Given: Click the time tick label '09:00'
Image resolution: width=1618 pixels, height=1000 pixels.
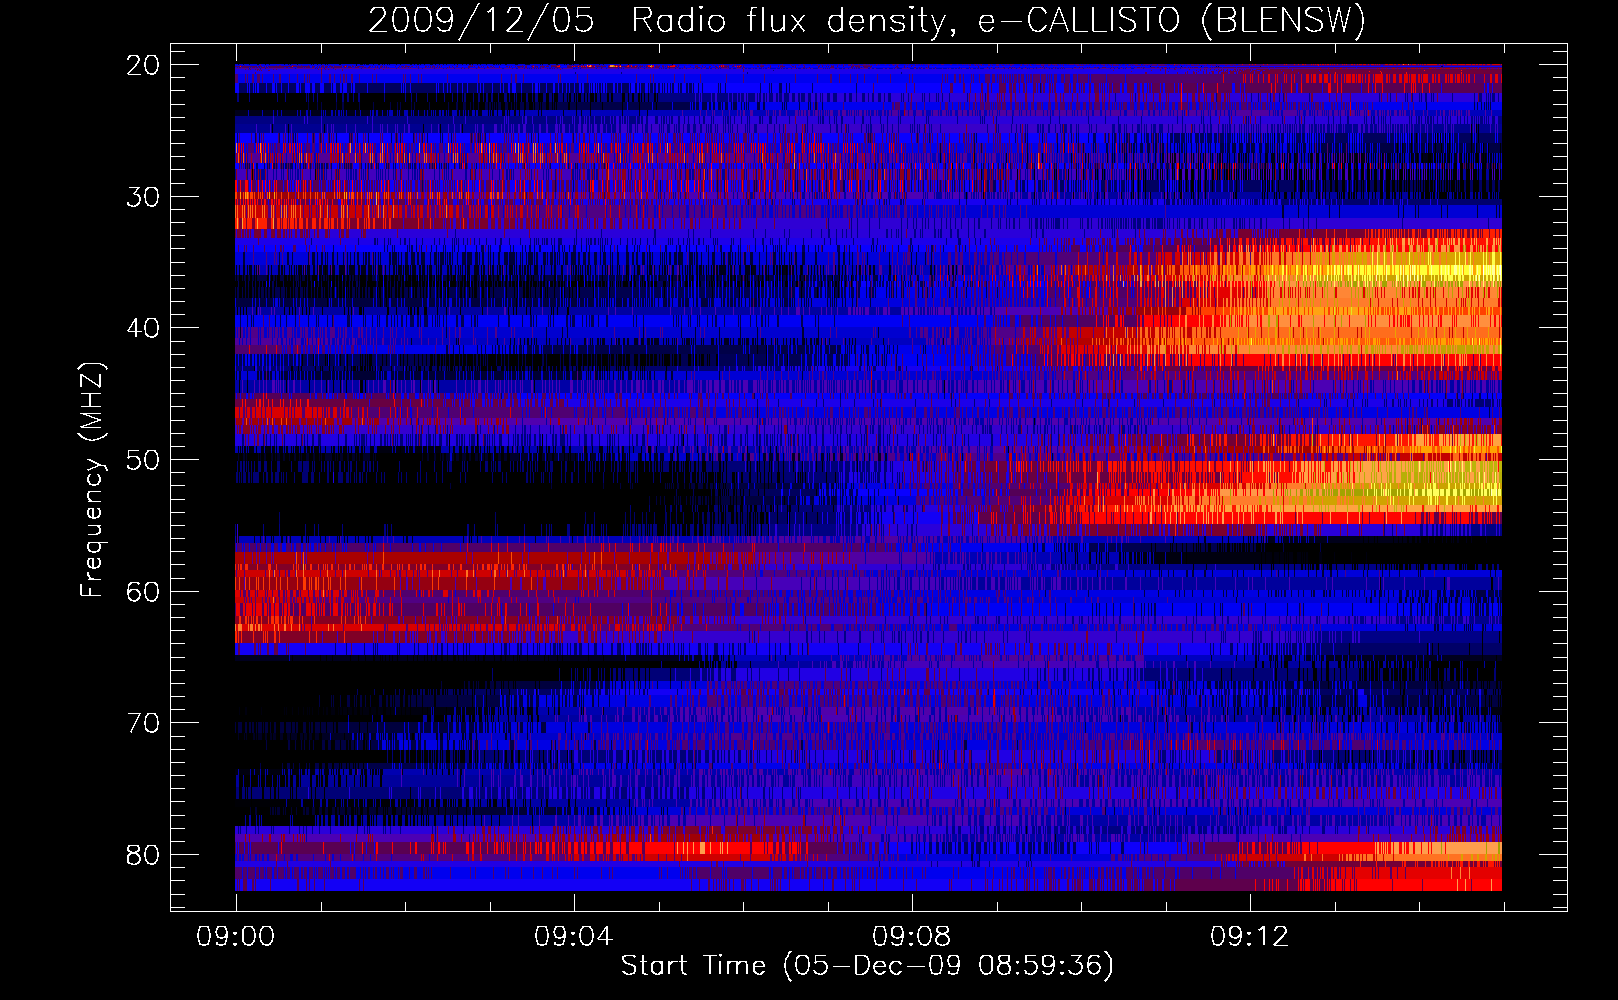Looking at the screenshot, I should click(236, 937).
